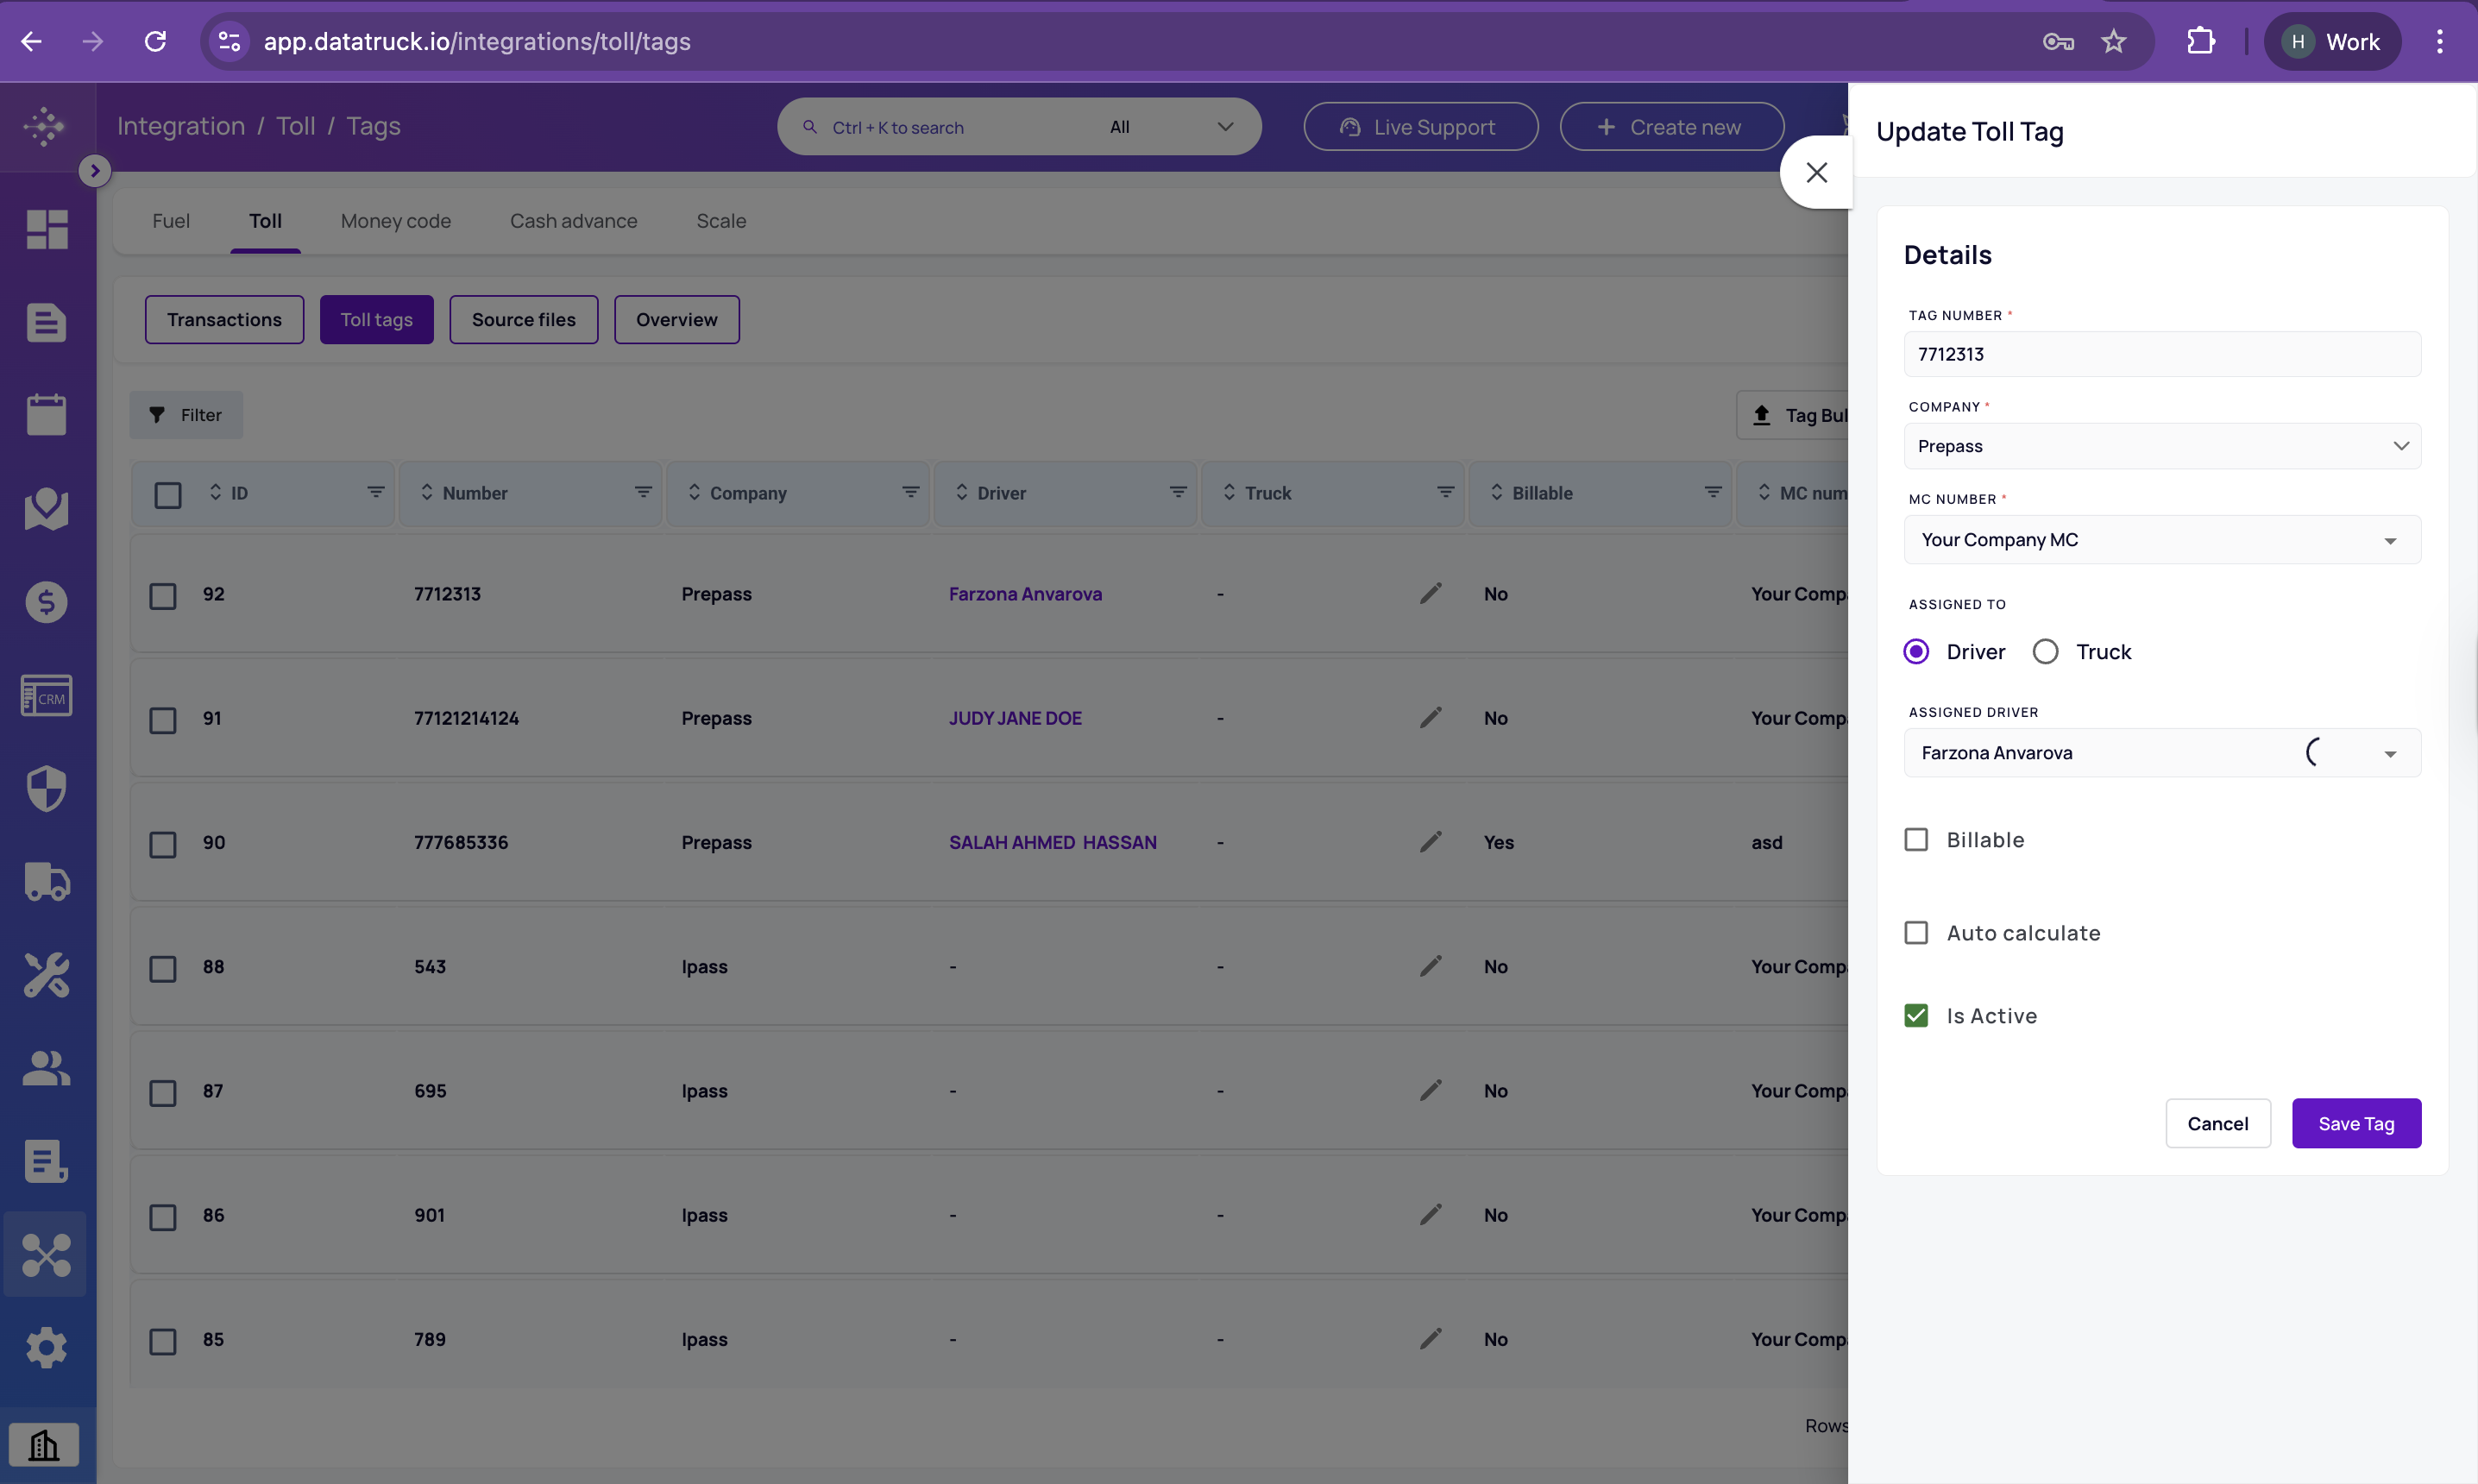Open the settings gear in sidebar
The image size is (2478, 1484).
pyautogui.click(x=46, y=1348)
